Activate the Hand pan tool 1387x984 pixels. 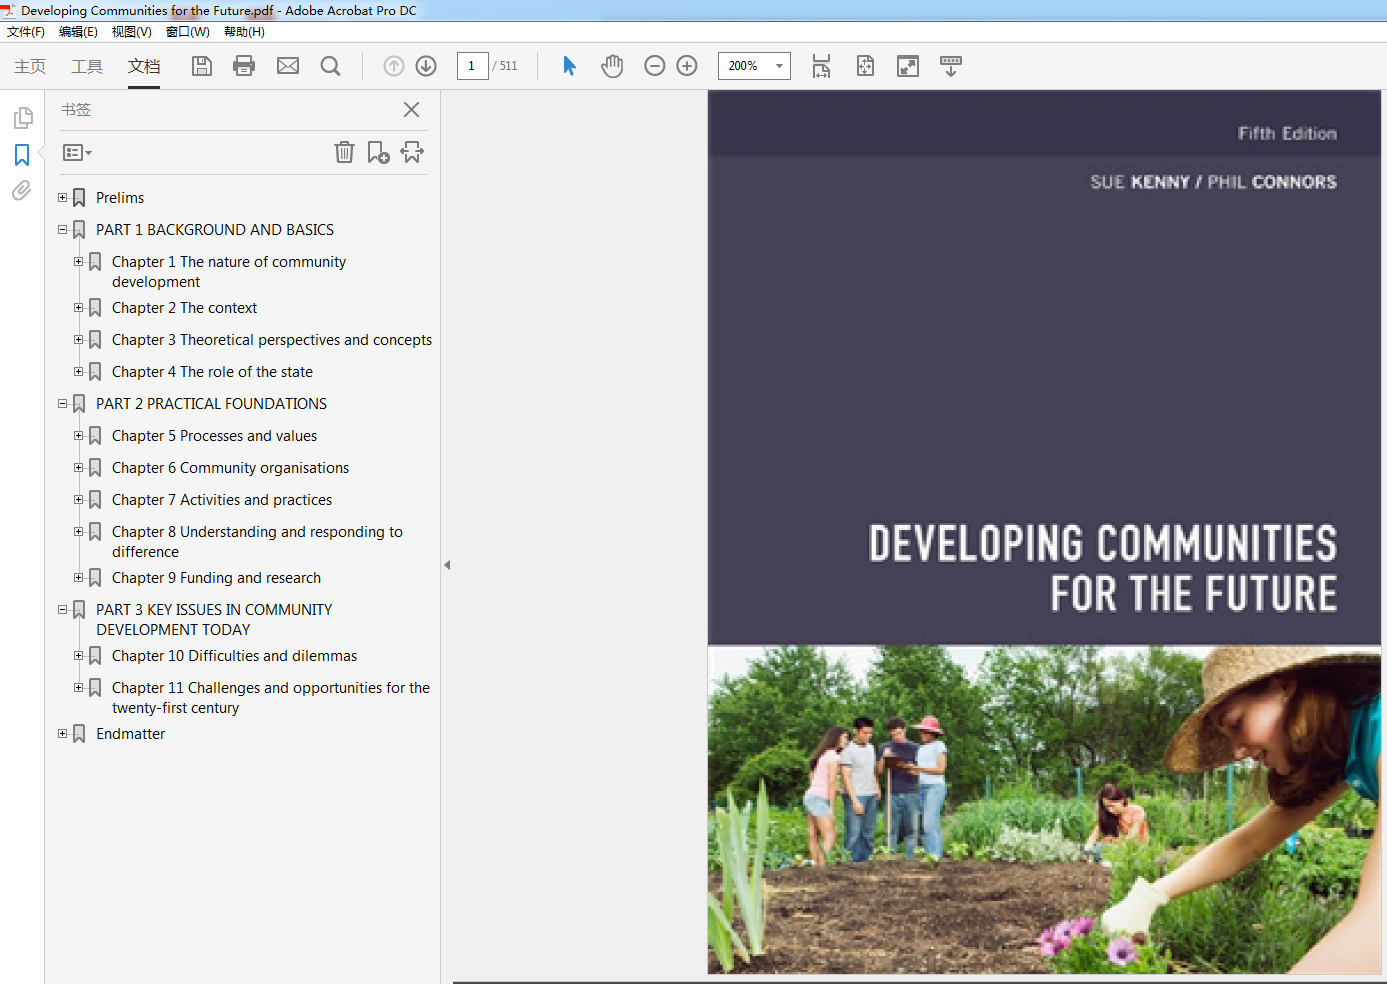(612, 66)
